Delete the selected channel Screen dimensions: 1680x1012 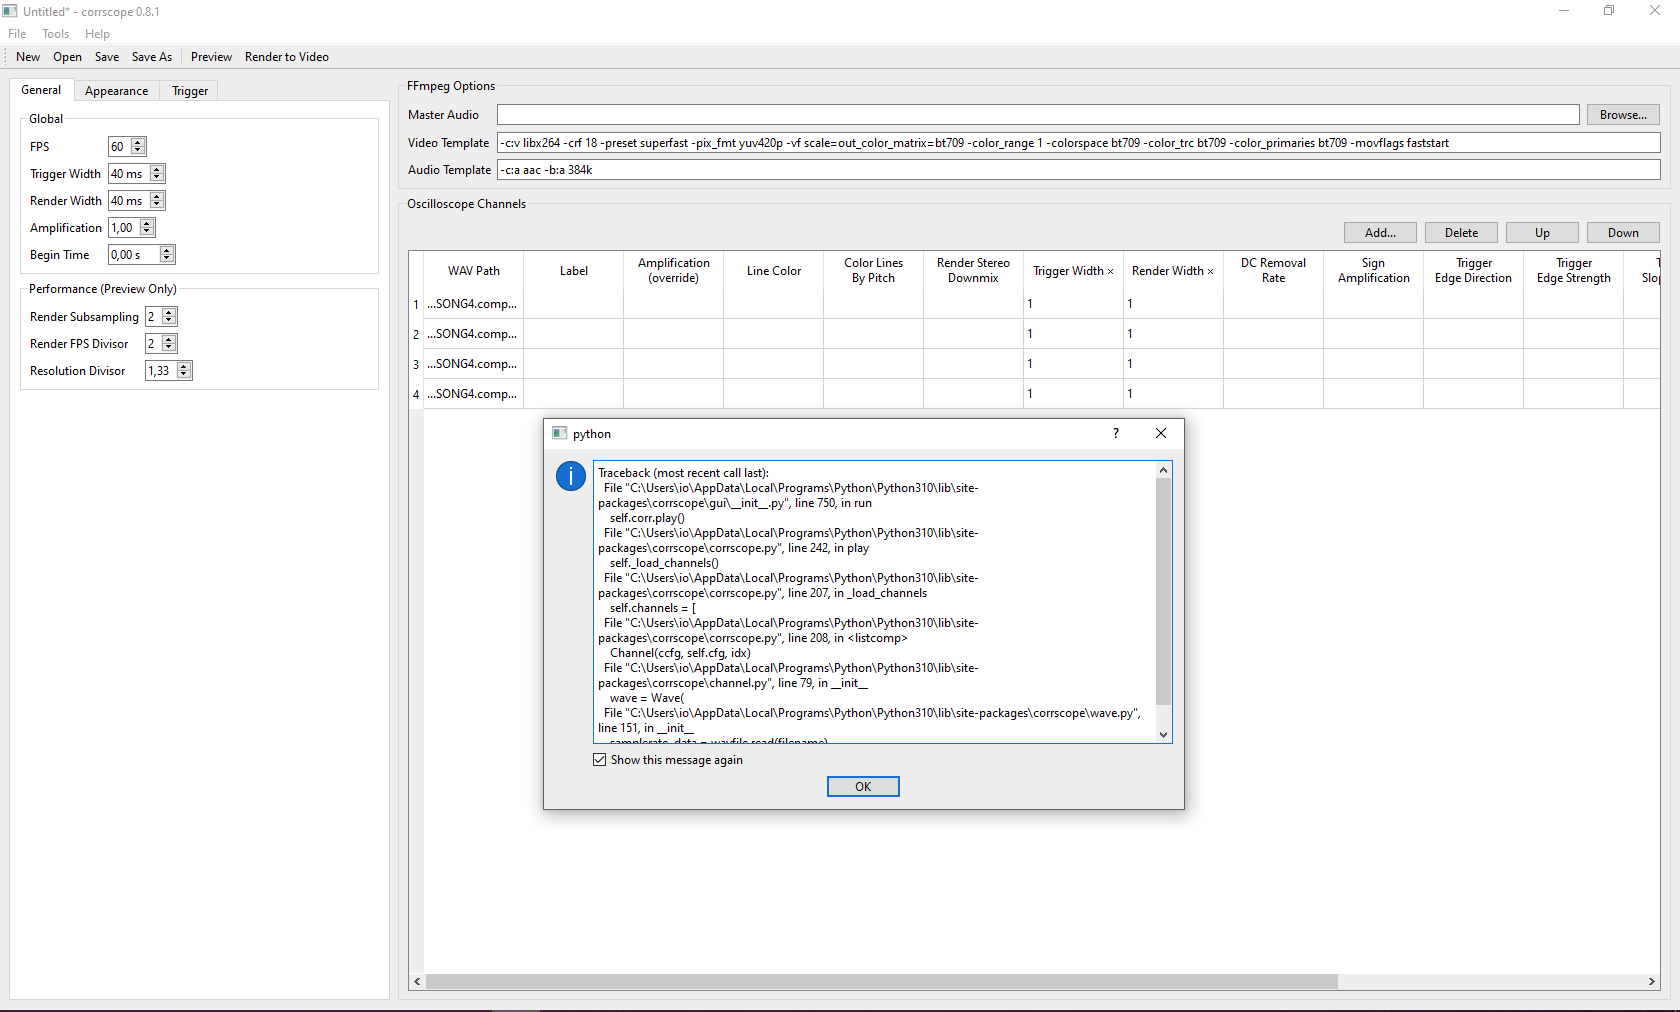[x=1461, y=232]
